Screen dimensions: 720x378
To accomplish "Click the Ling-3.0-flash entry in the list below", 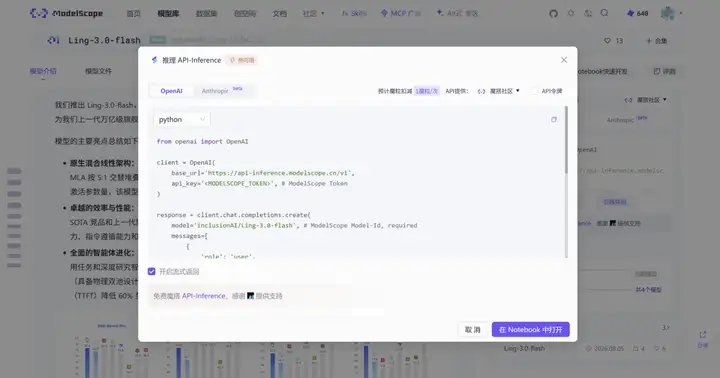I will point(524,349).
